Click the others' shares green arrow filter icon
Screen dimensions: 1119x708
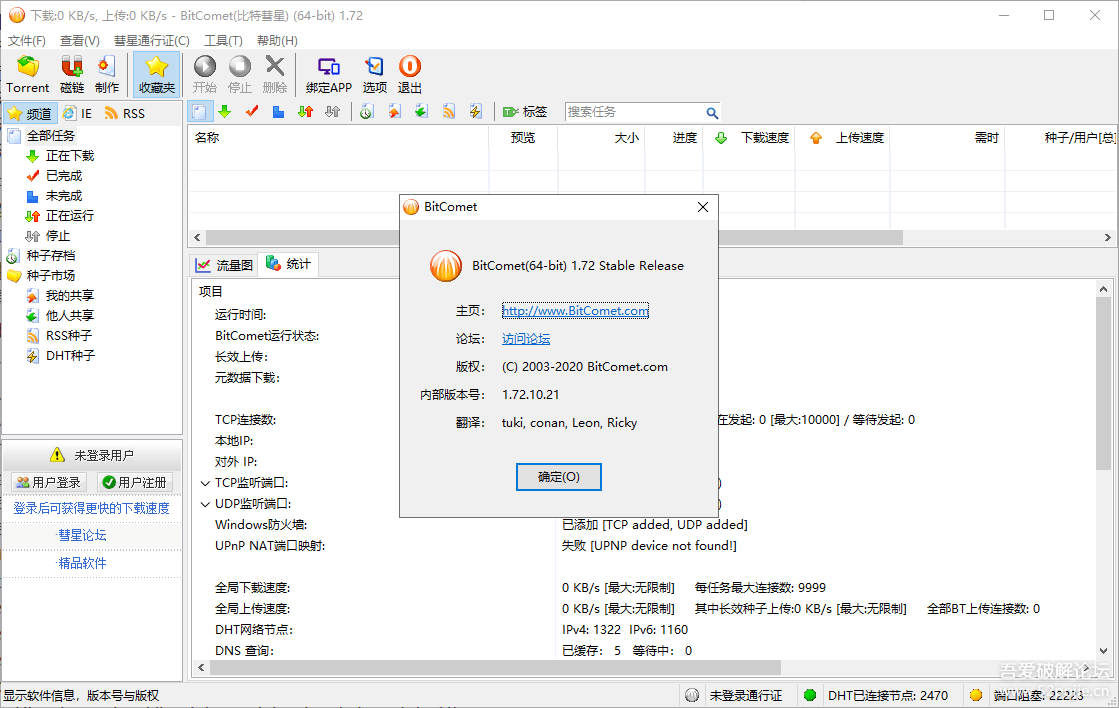point(422,112)
